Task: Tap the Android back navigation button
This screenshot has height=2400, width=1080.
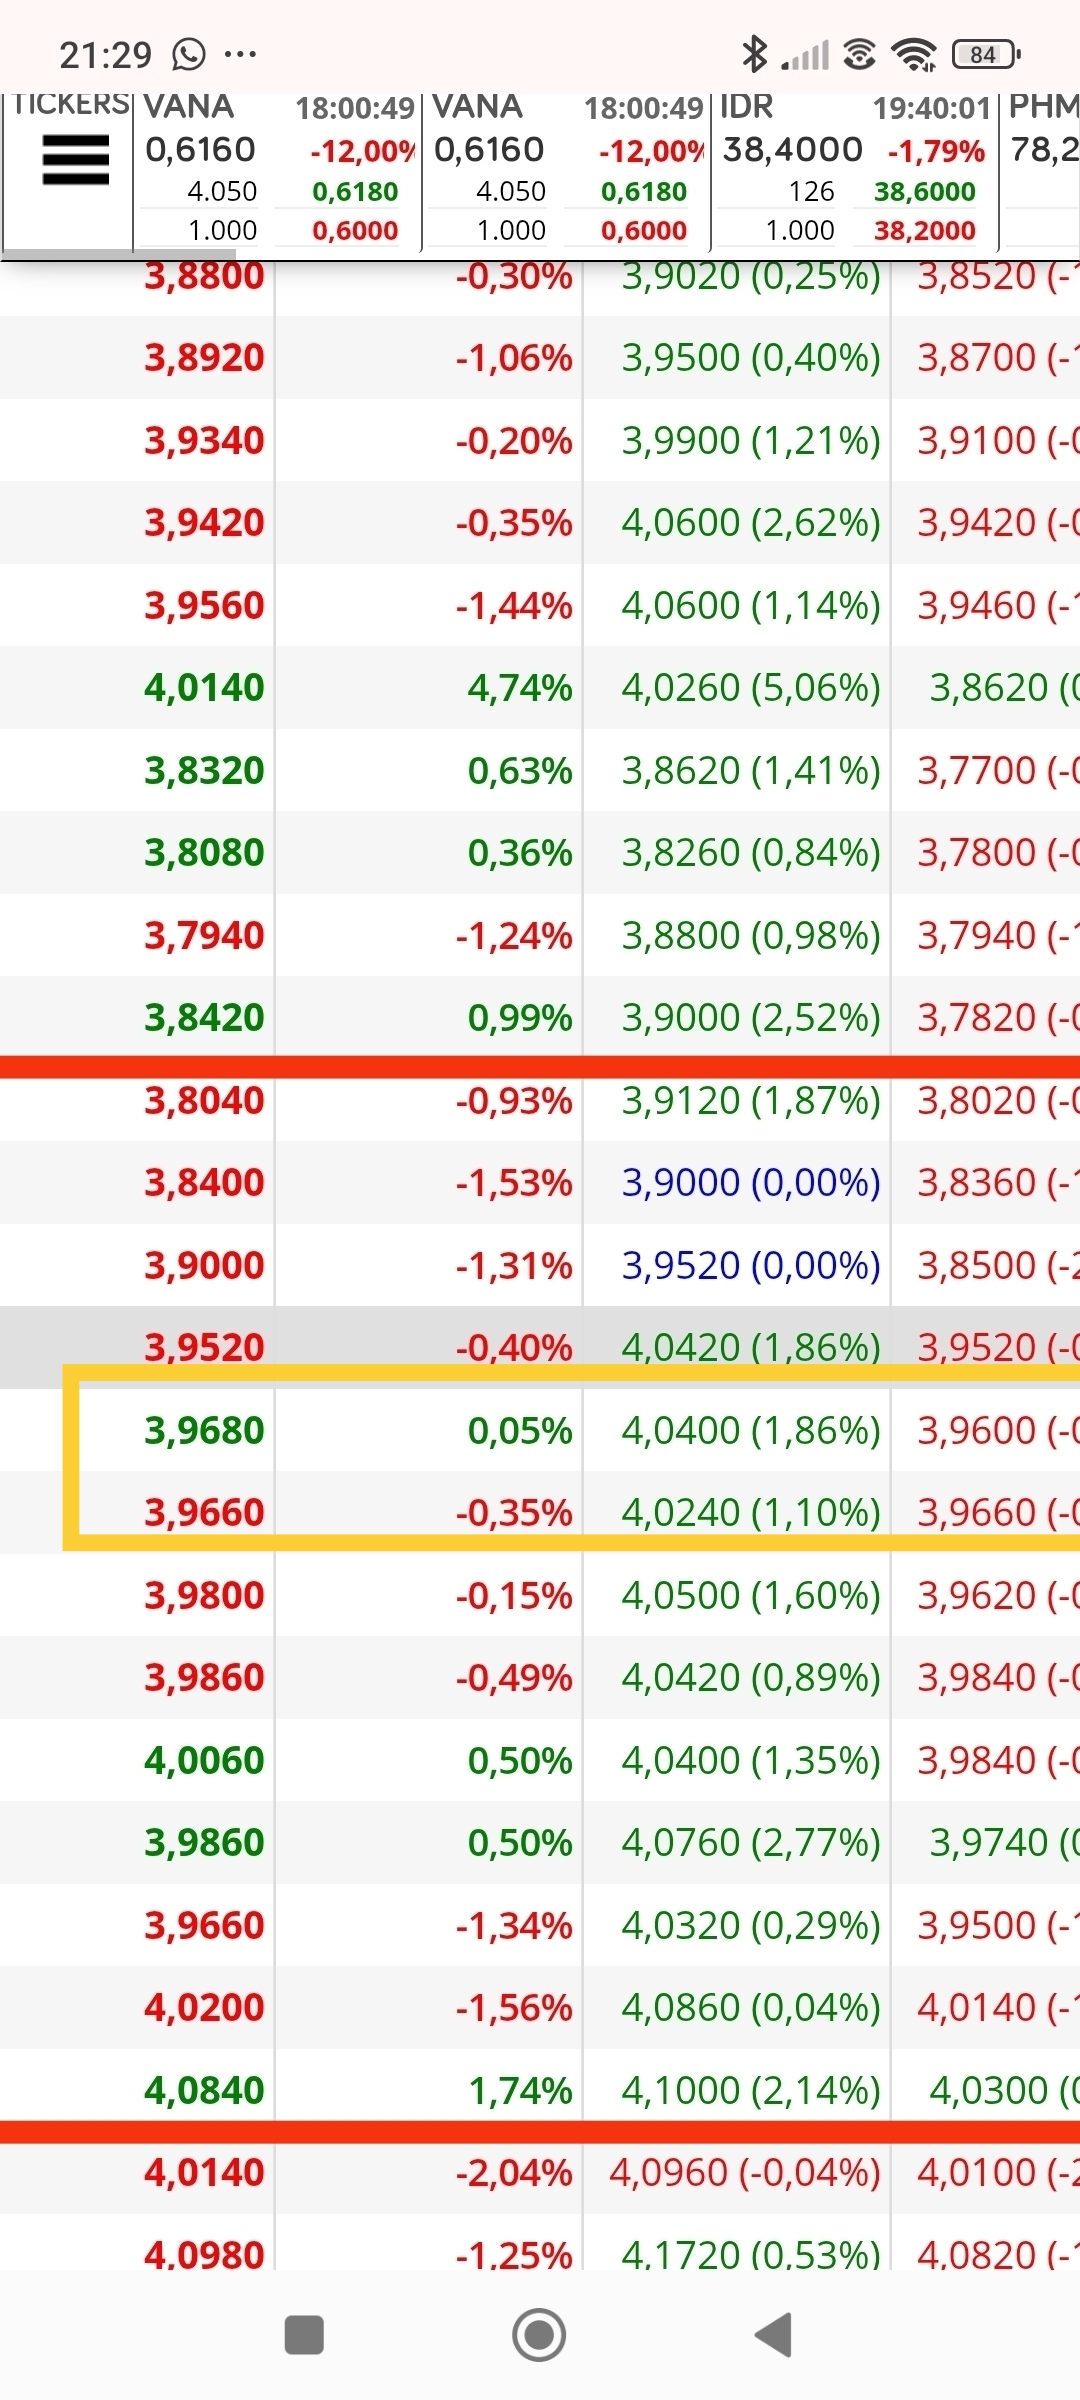Action: click(x=774, y=2335)
